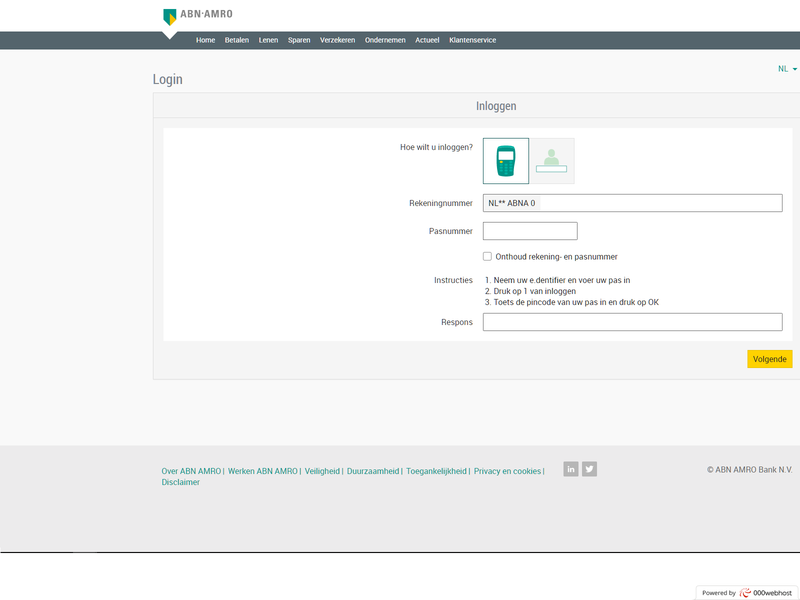Viewport: 800px width, 600px height.
Task: Open the Sparen menu
Action: 299,40
